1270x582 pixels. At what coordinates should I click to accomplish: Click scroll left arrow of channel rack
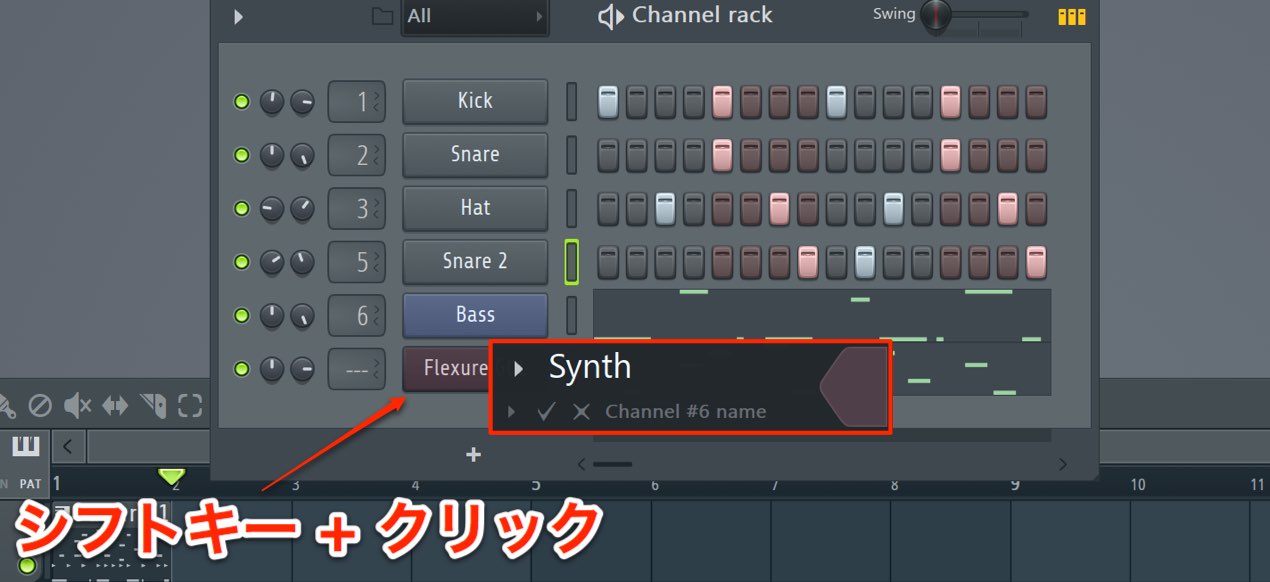[581, 464]
